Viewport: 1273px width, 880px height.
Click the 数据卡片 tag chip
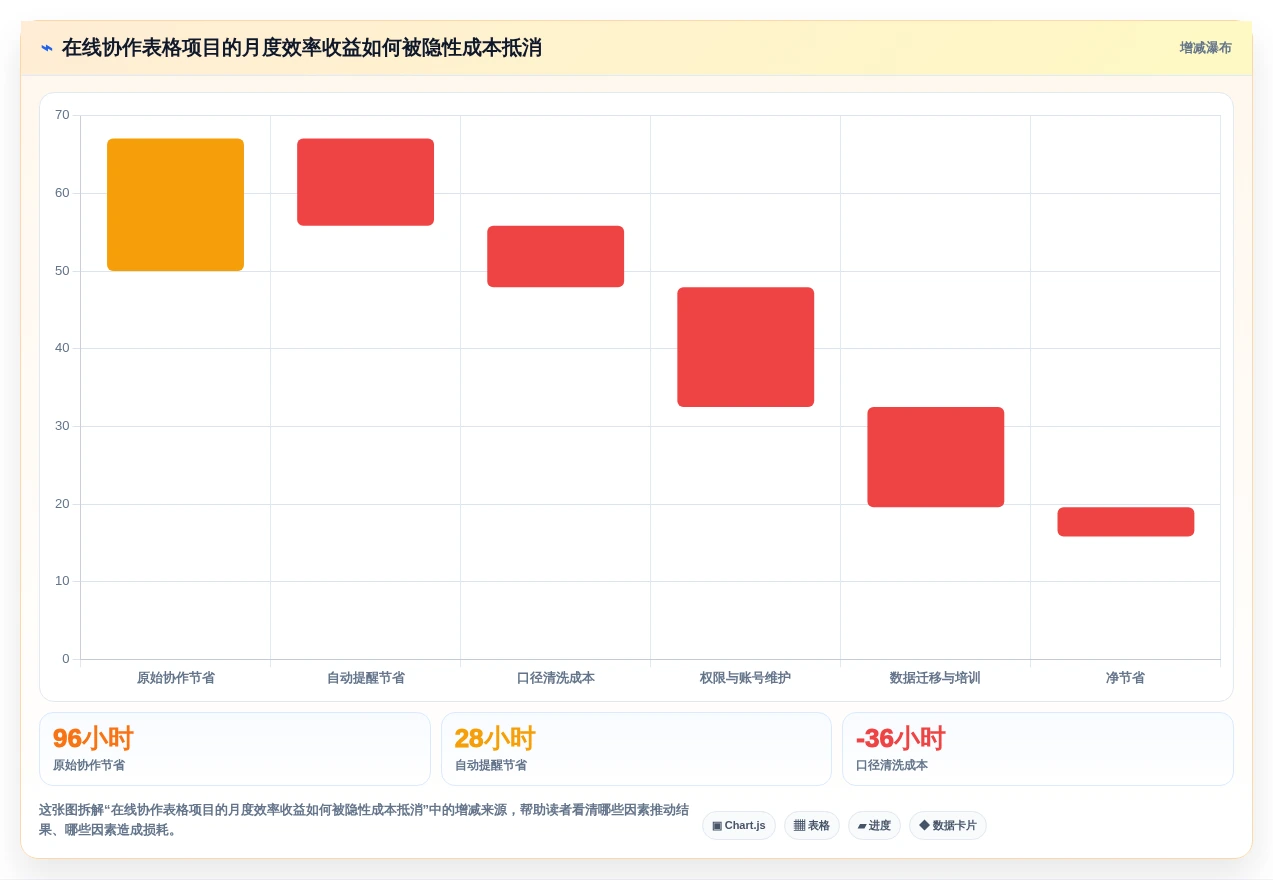pyautogui.click(x=948, y=826)
